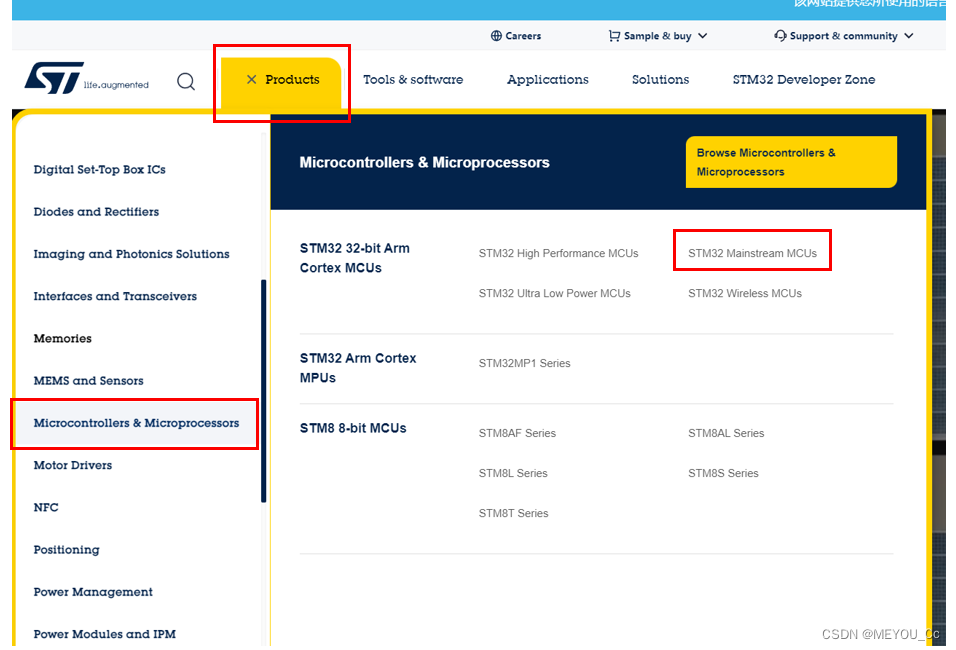Select the NFC category
Viewport: 956px width, 650px height.
[x=46, y=507]
